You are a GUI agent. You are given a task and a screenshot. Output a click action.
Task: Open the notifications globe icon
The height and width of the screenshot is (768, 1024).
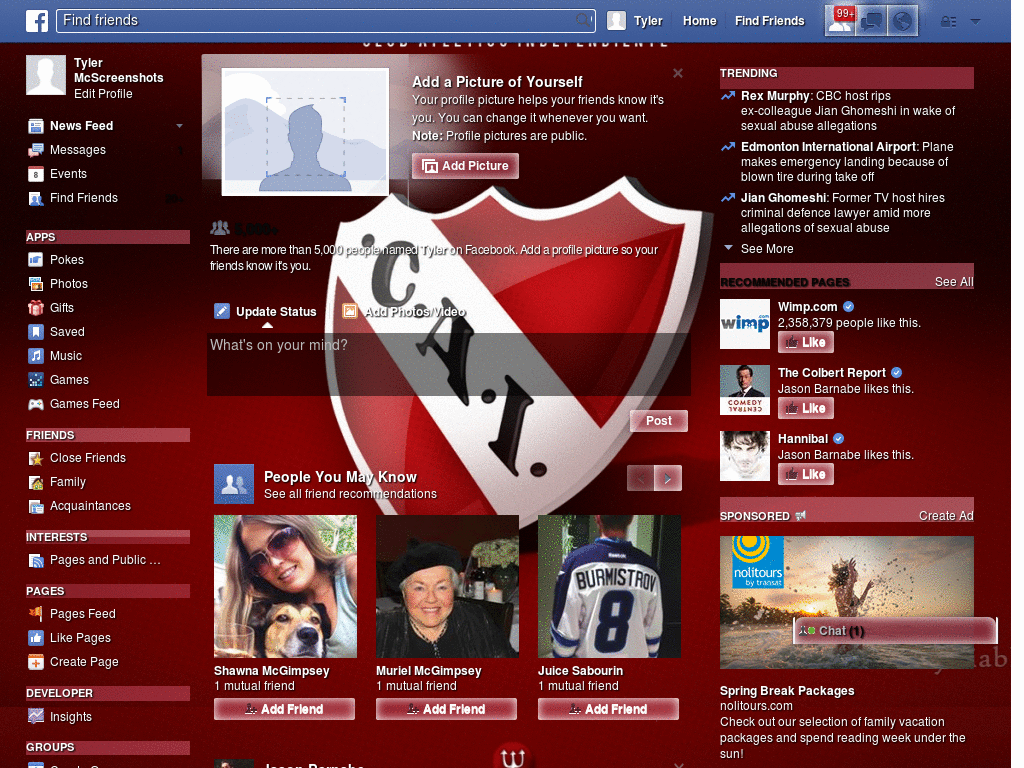point(902,21)
